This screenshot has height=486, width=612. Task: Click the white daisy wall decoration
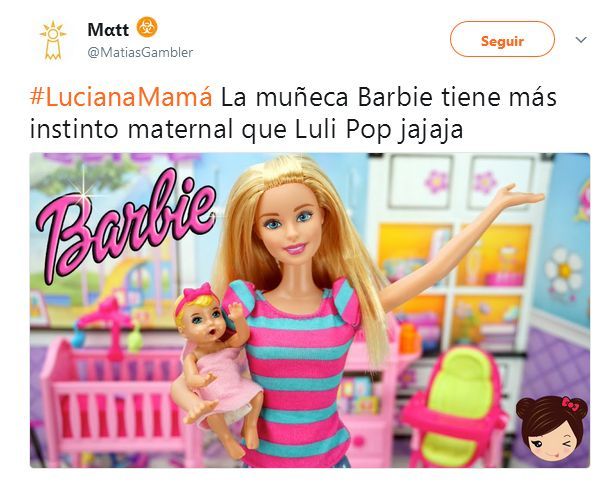564,270
